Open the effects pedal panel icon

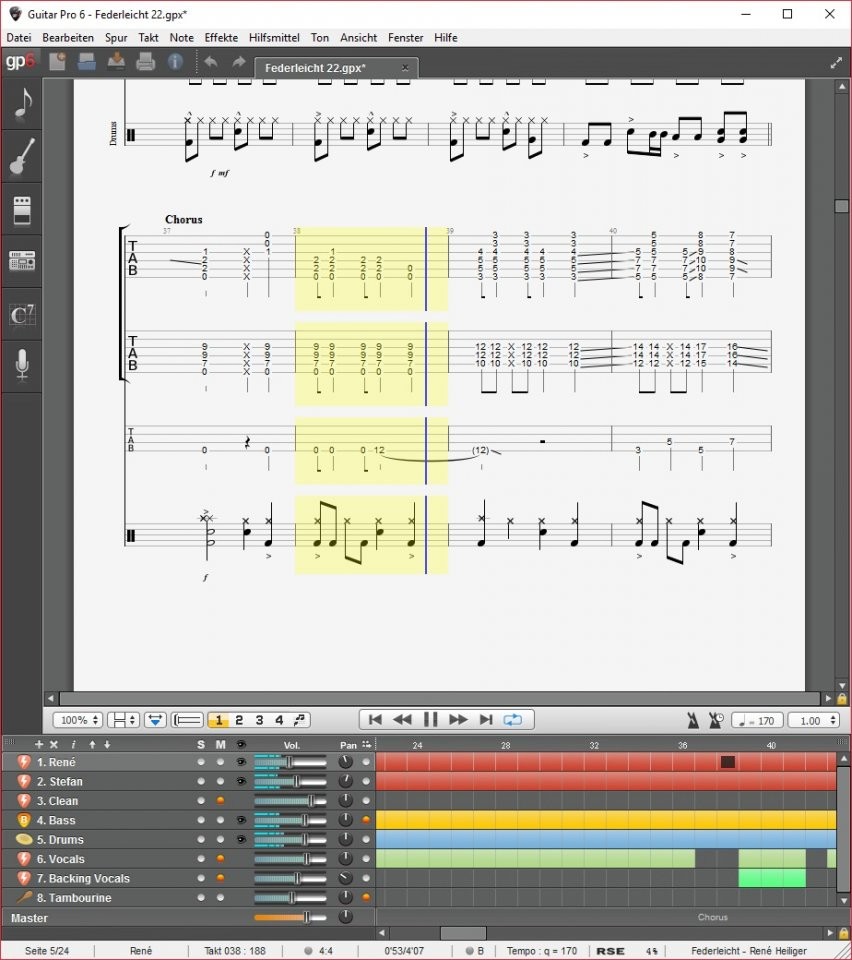pyautogui.click(x=23, y=210)
